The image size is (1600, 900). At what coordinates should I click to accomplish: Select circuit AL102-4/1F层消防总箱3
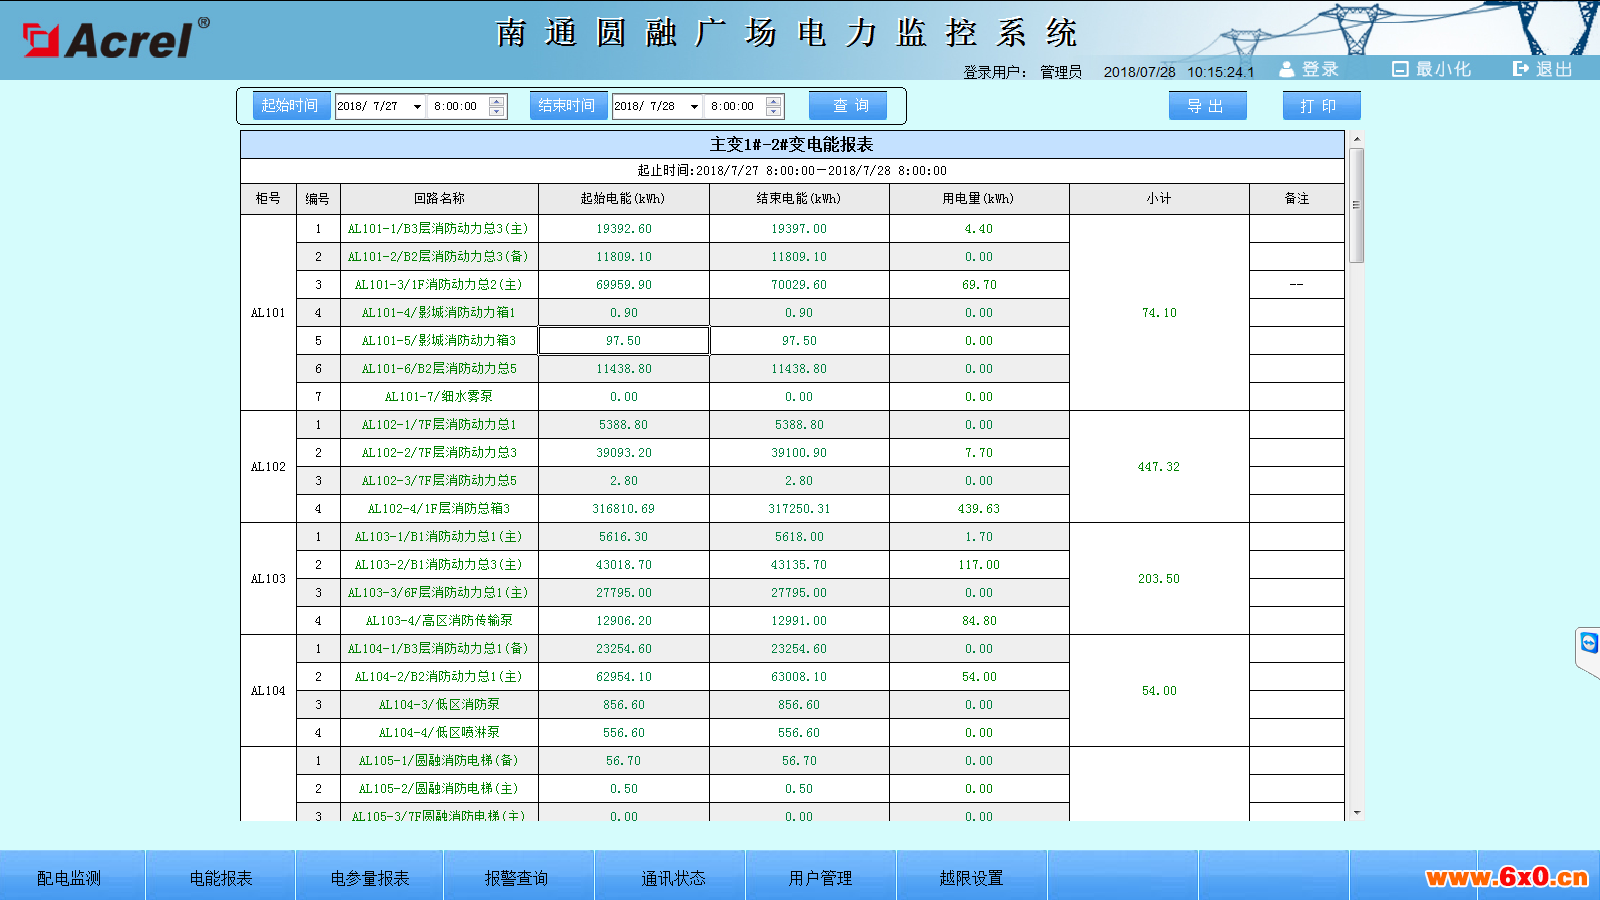click(x=439, y=509)
